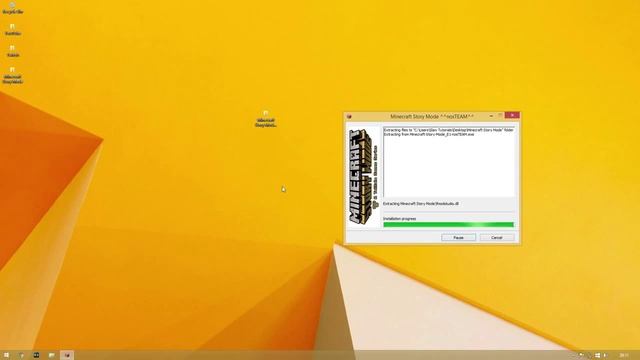This screenshot has width=640, height=360.
Task: Click the "Extracting Minecraft Story Mode" status line
Action: click(x=421, y=204)
